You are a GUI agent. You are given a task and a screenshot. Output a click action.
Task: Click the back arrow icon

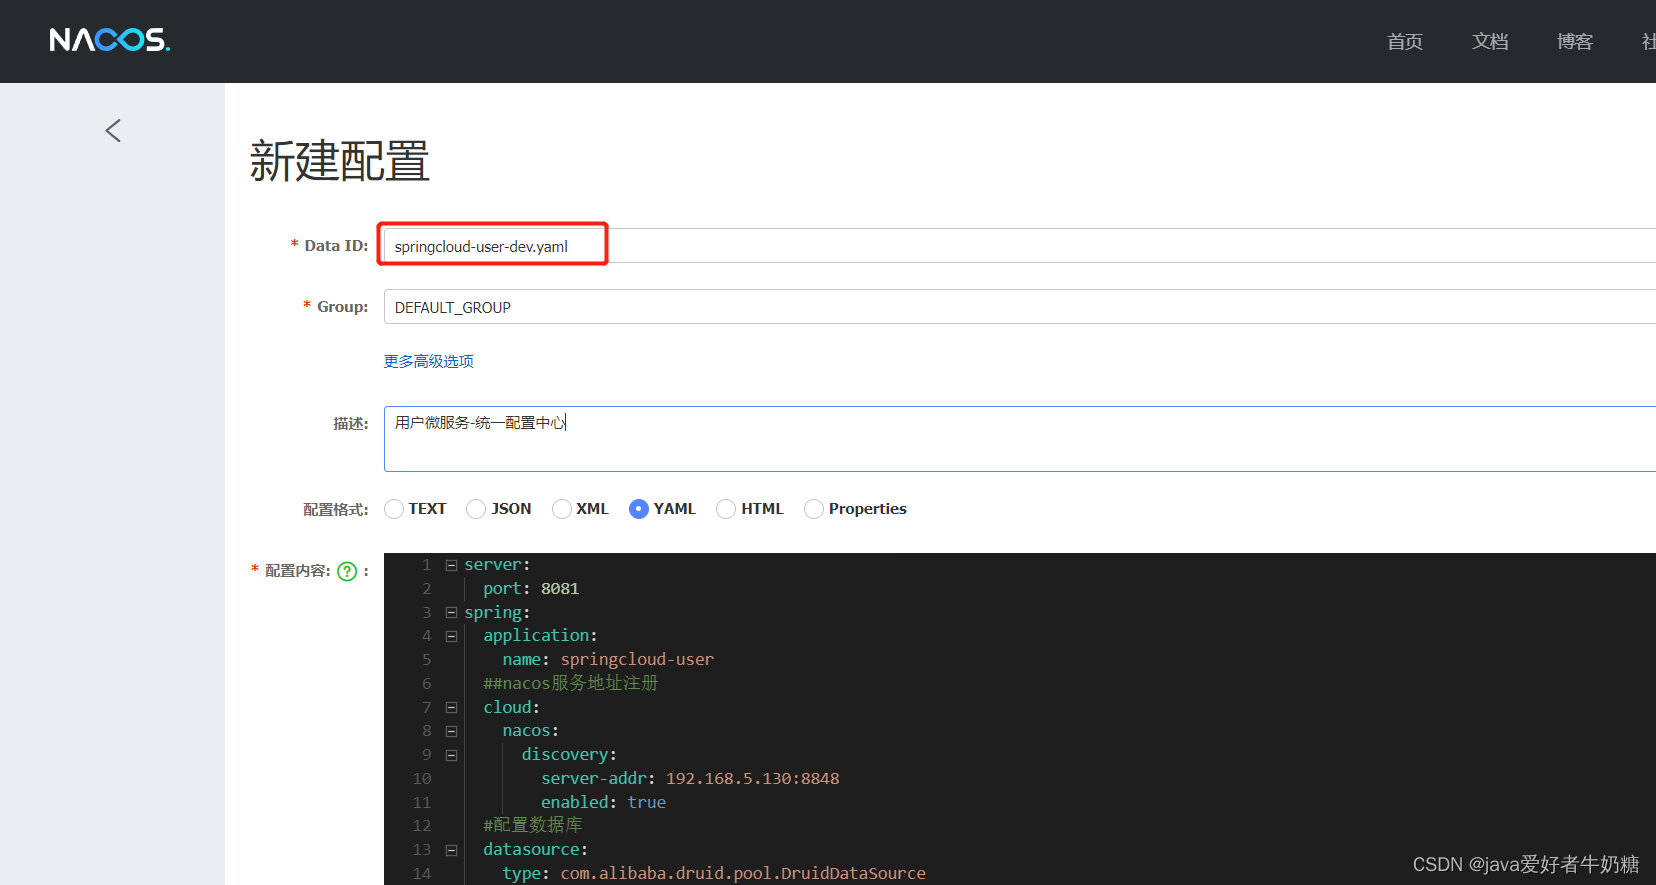point(113,131)
